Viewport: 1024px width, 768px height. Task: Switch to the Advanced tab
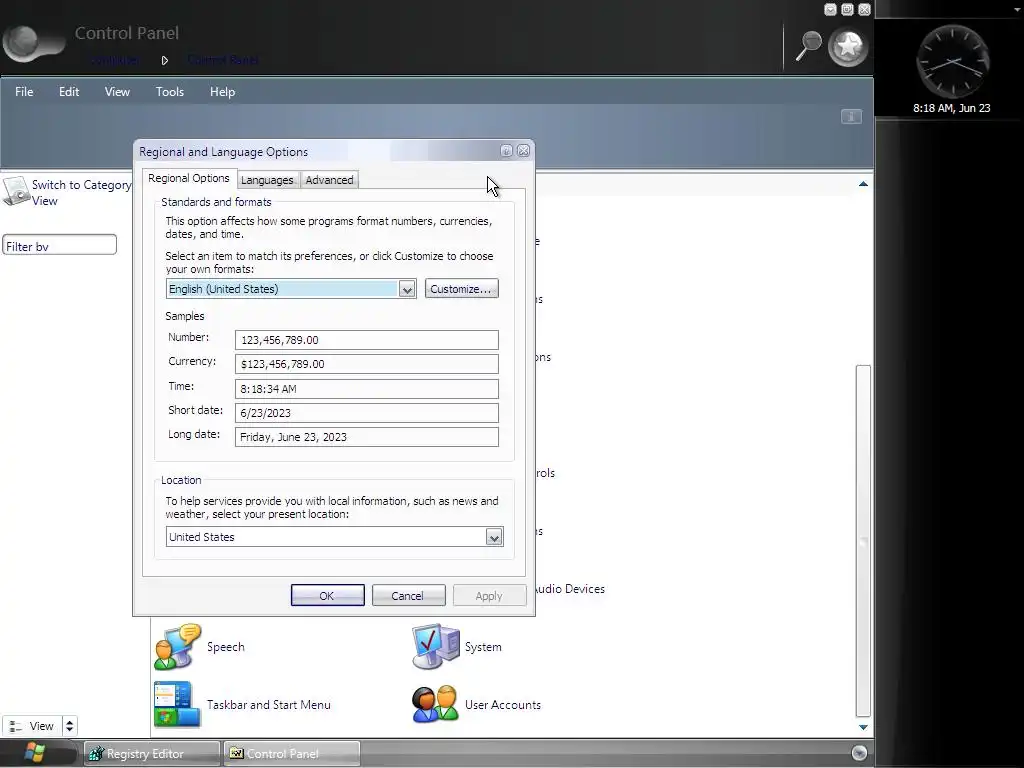point(329,180)
